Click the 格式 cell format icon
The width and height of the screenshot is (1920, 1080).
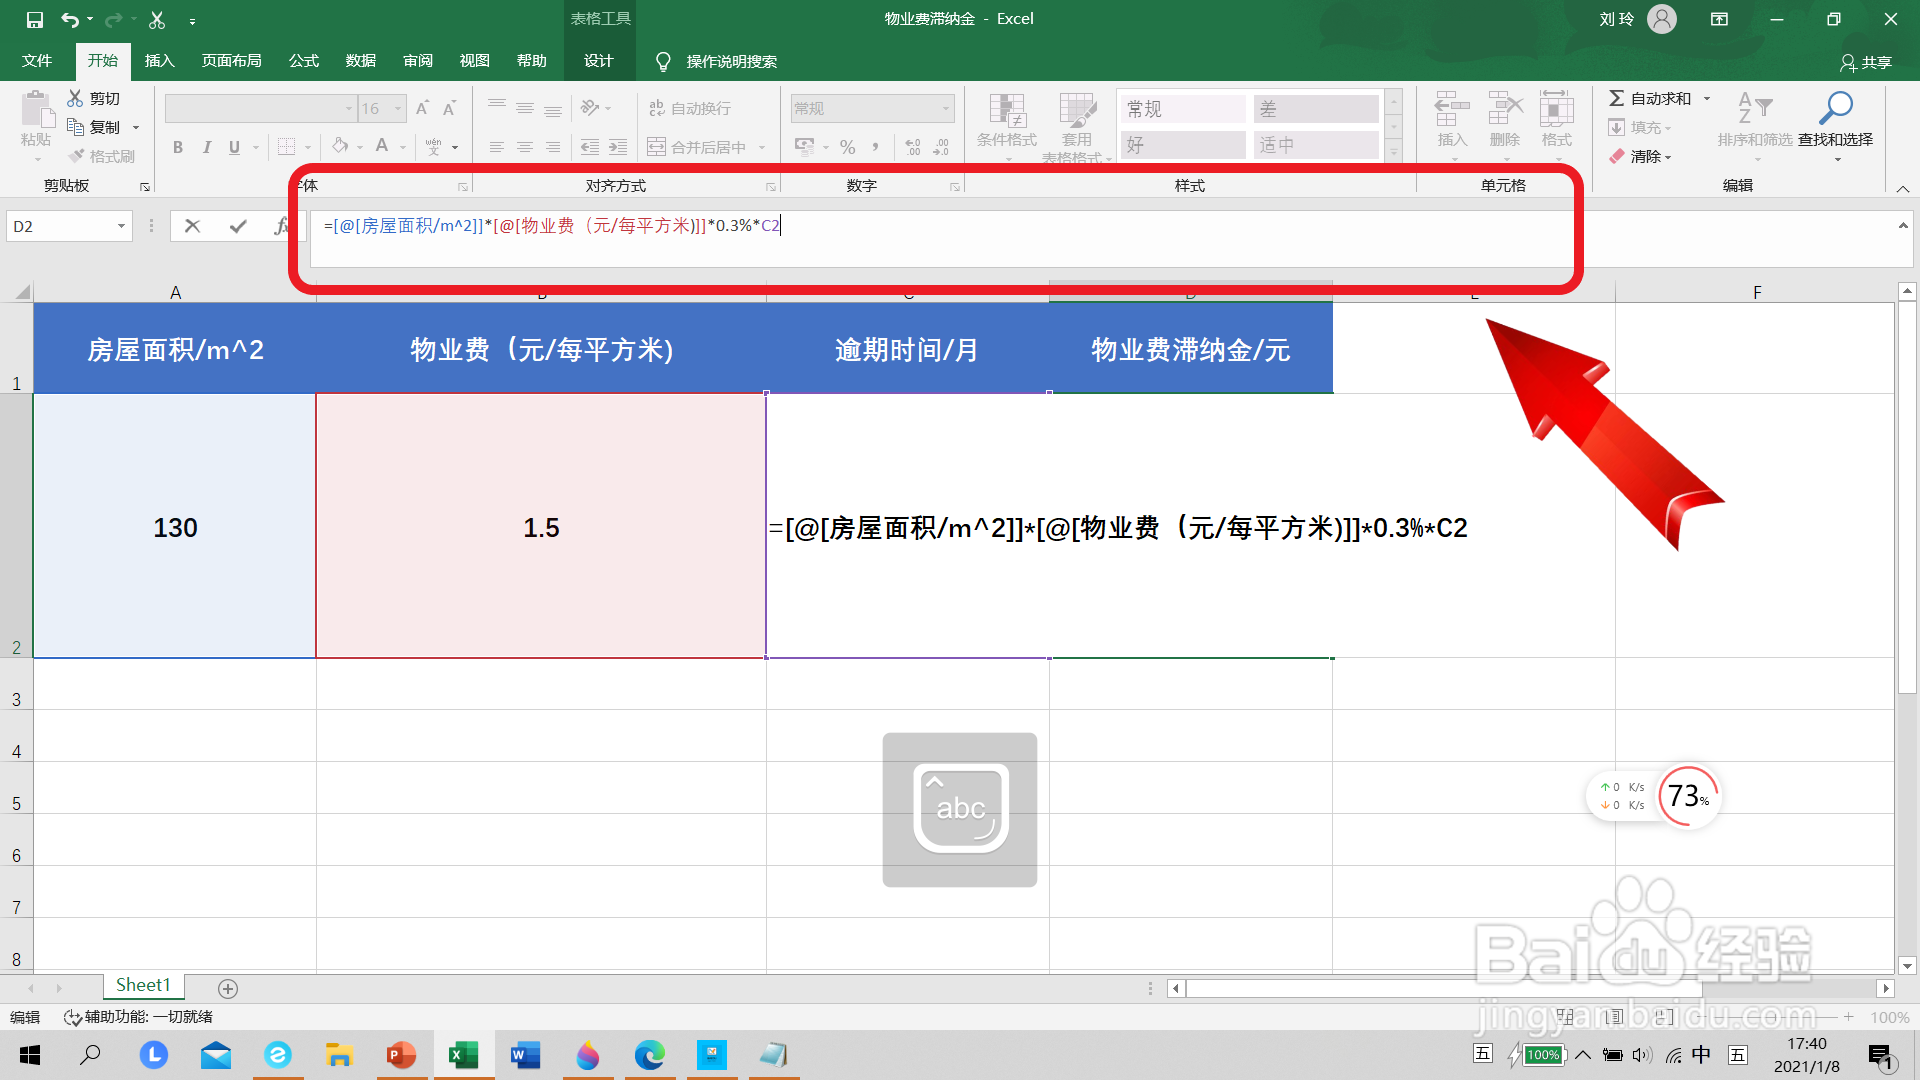pyautogui.click(x=1557, y=109)
